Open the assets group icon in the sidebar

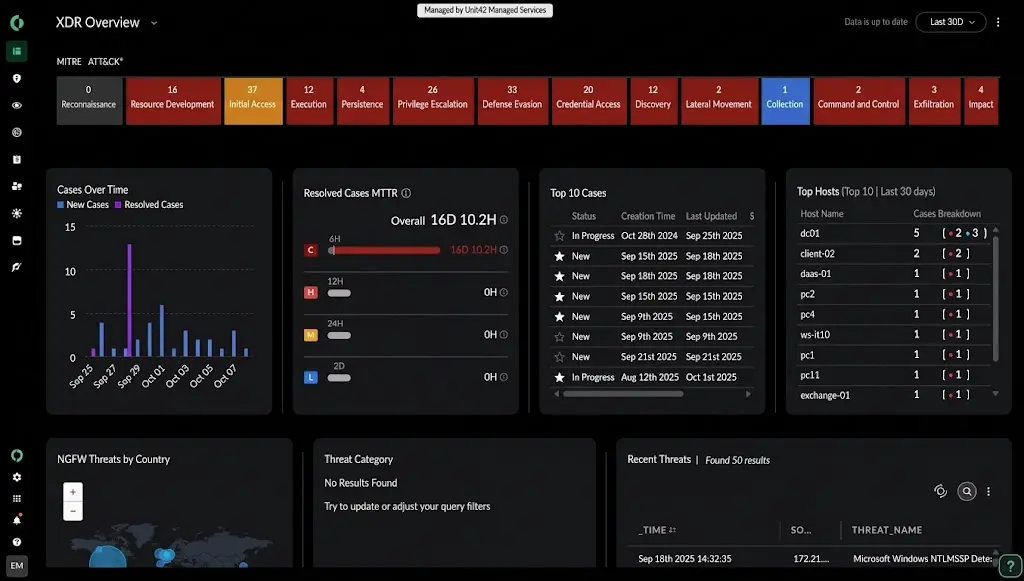pyautogui.click(x=17, y=186)
